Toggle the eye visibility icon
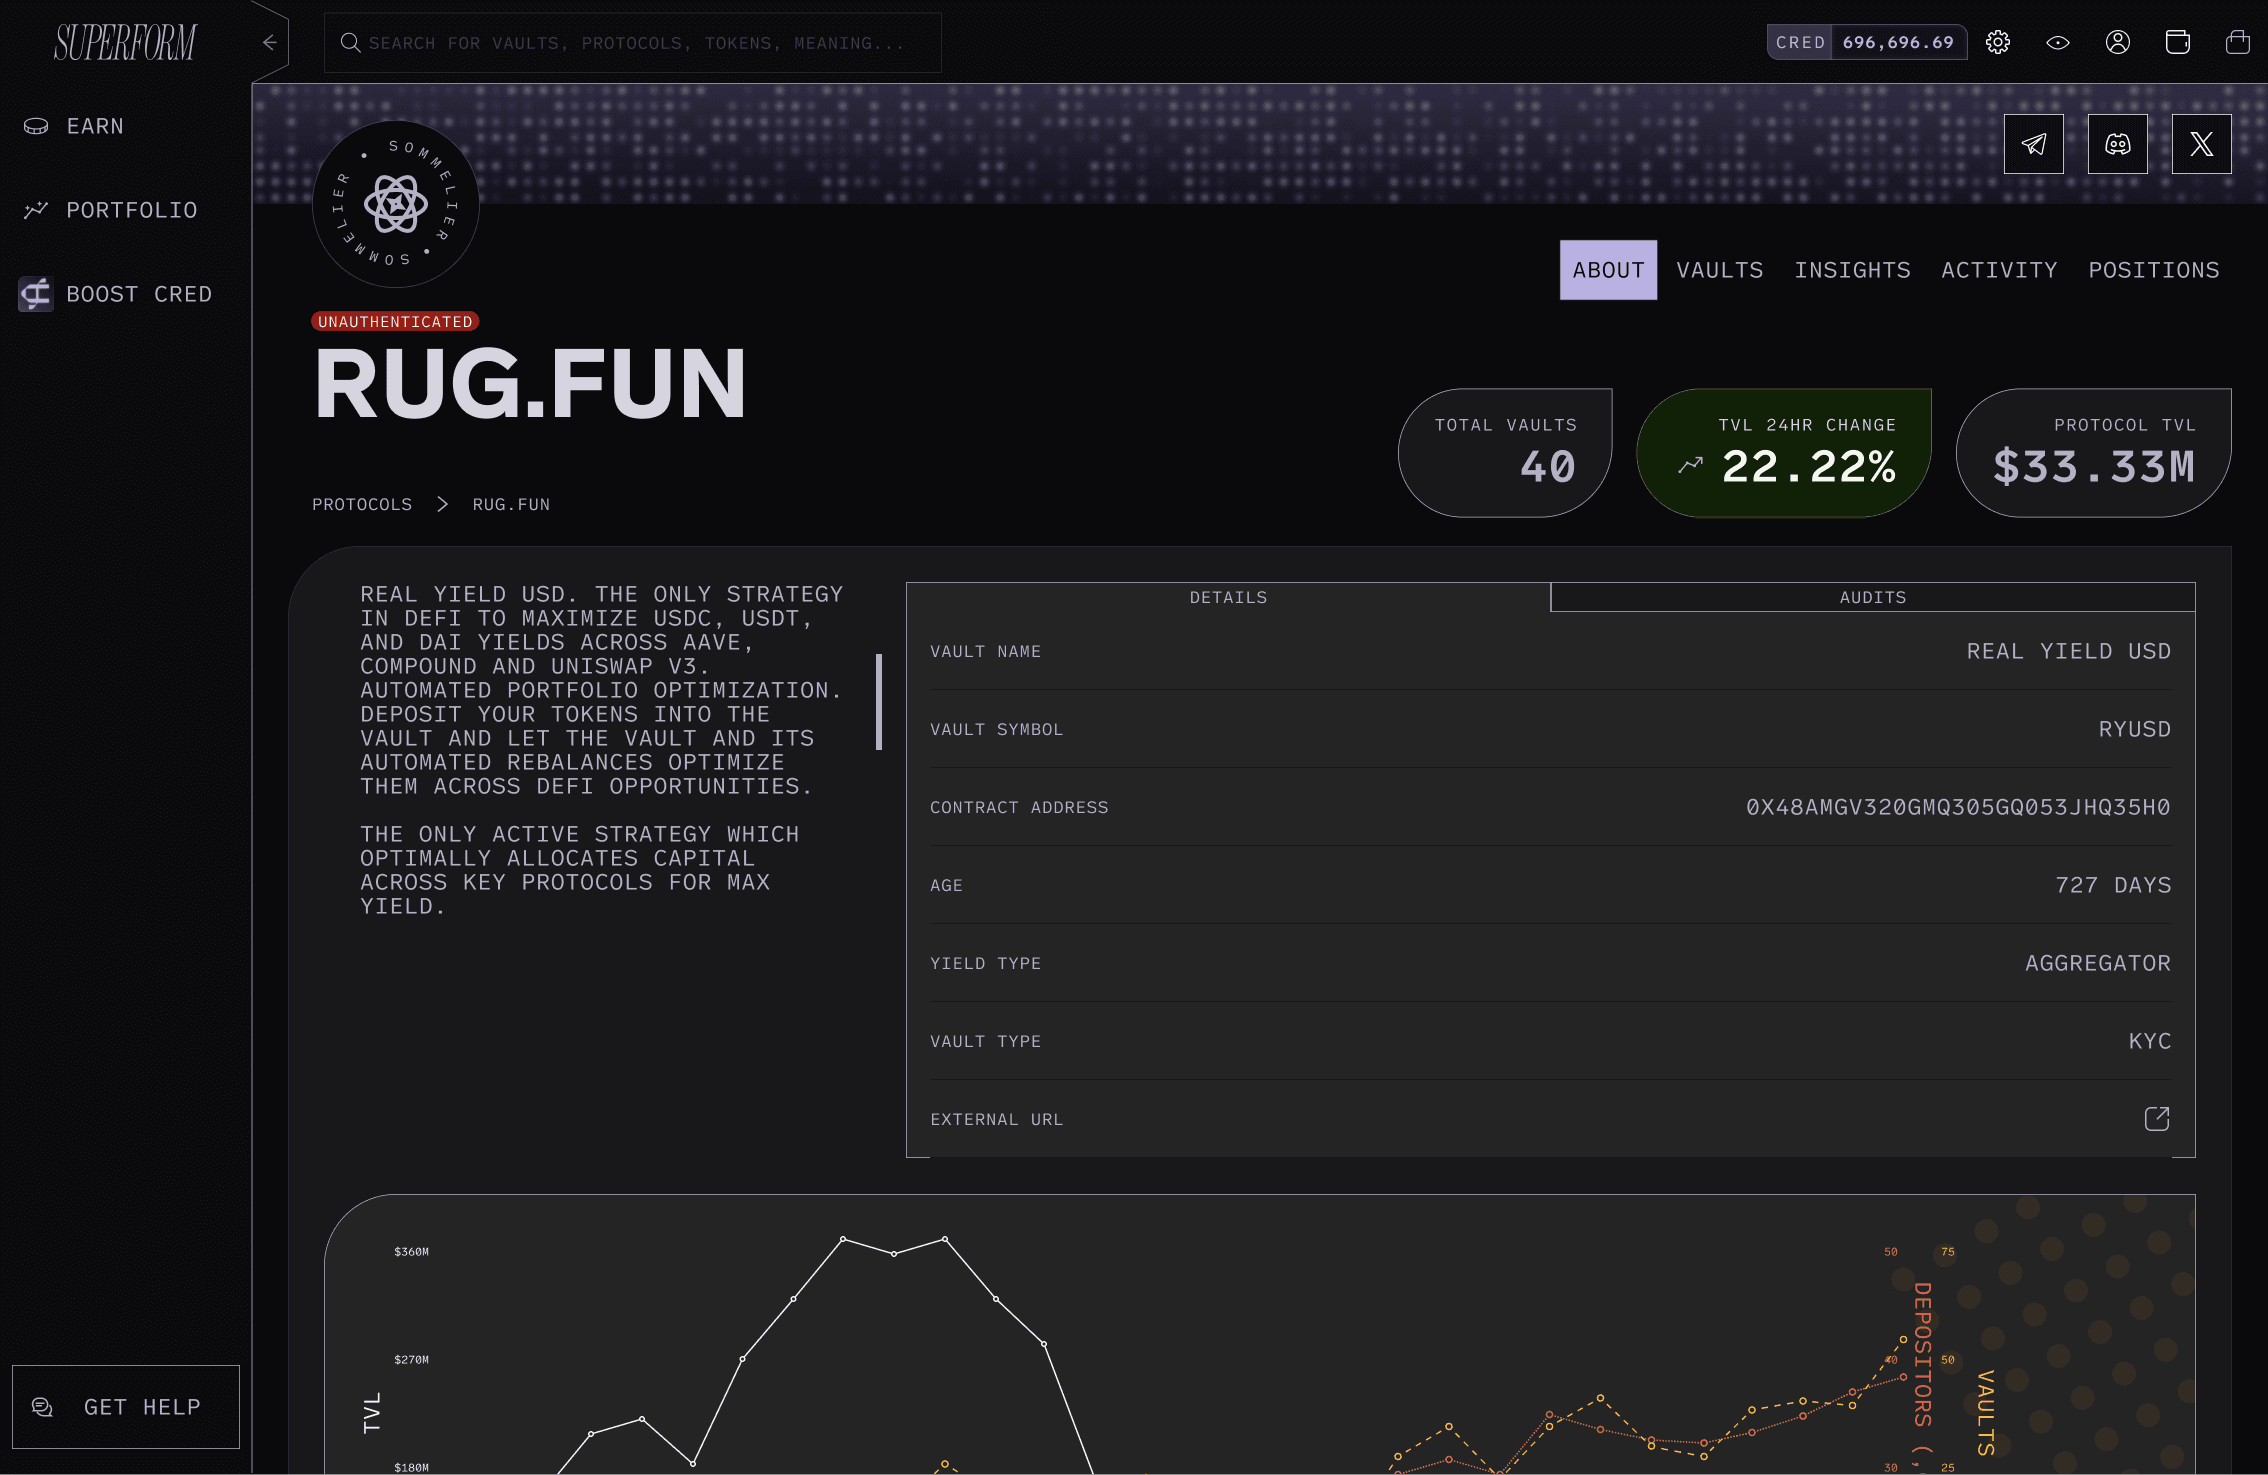 point(2058,42)
